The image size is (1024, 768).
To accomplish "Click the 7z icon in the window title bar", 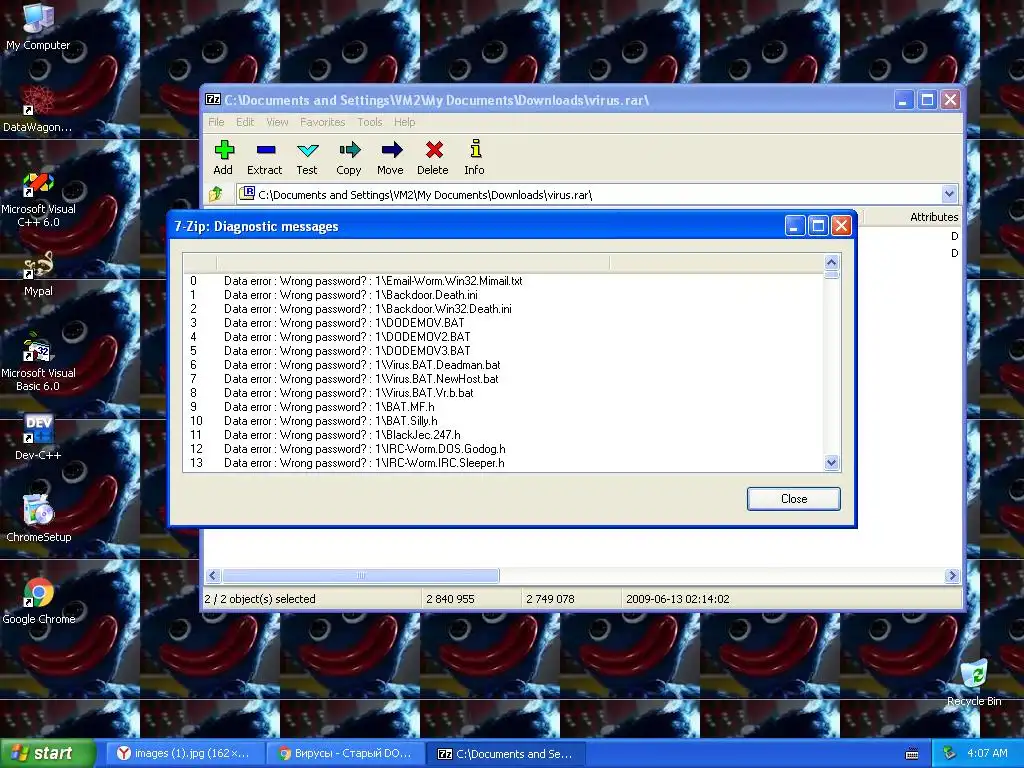I will pyautogui.click(x=213, y=99).
